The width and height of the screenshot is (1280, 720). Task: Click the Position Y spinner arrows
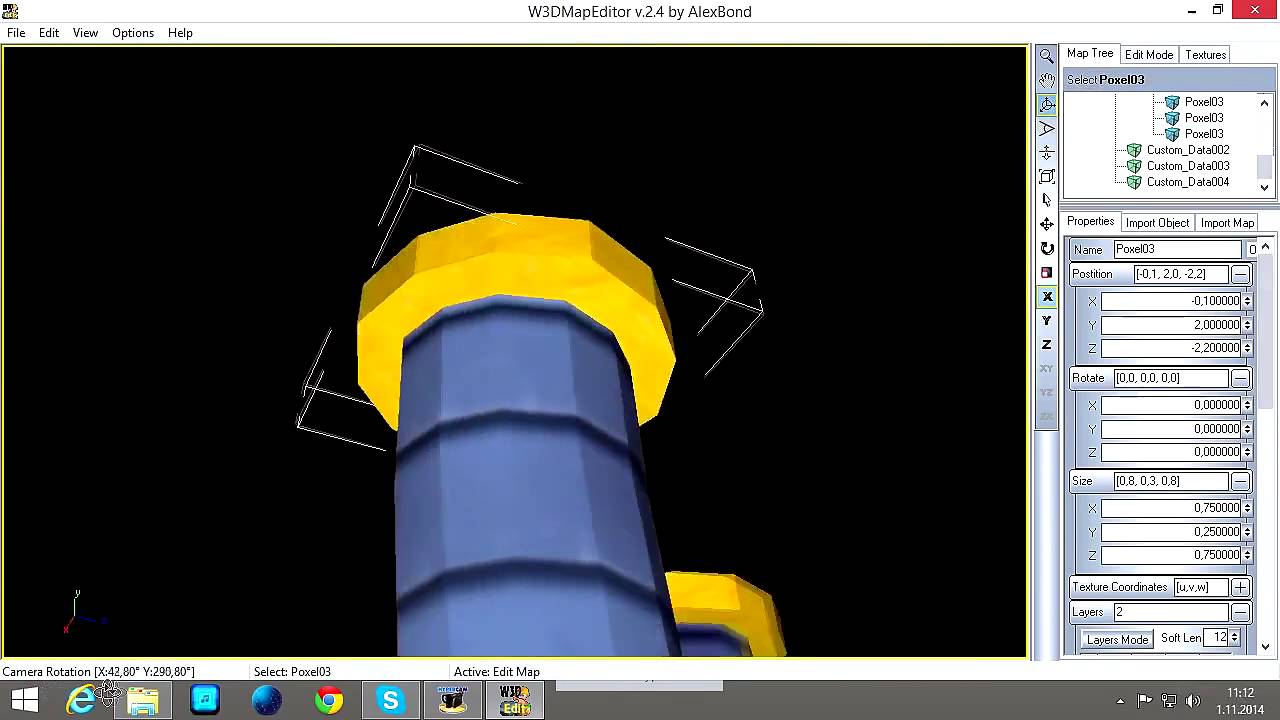coord(1247,325)
